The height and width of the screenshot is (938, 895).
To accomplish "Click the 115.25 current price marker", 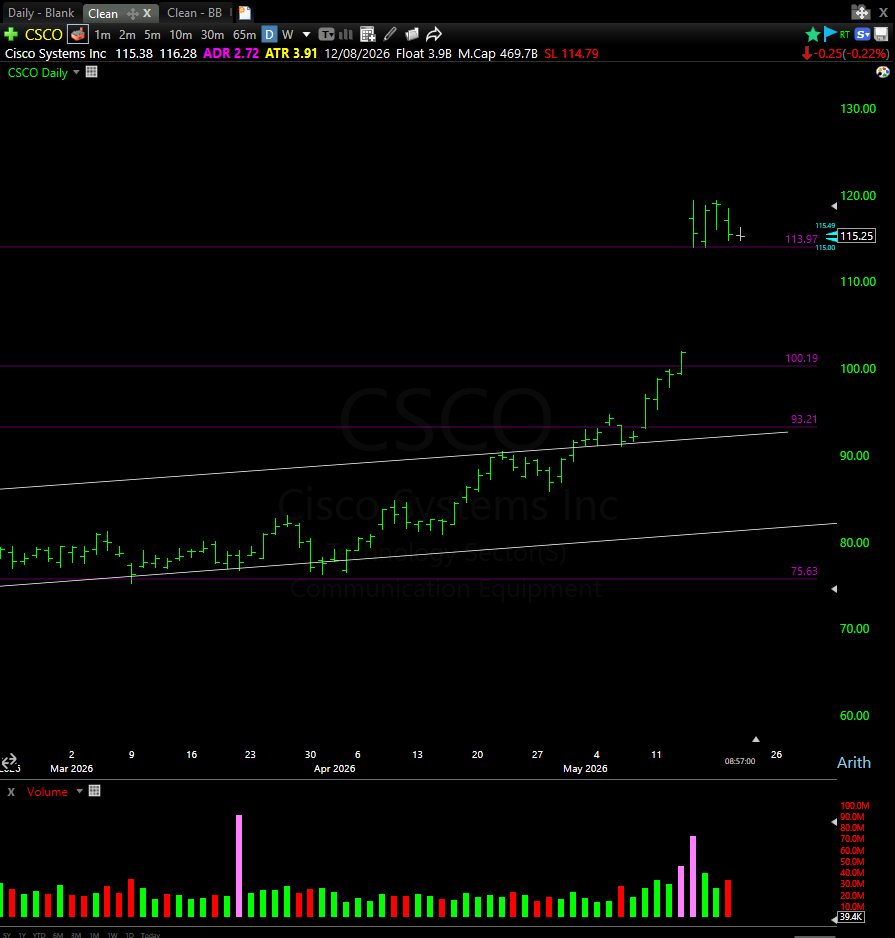I will [x=857, y=236].
